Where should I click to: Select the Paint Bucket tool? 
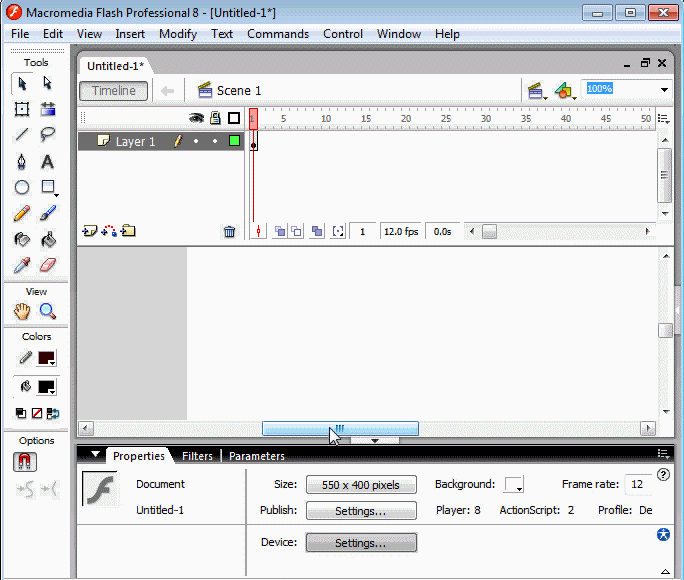click(48, 239)
